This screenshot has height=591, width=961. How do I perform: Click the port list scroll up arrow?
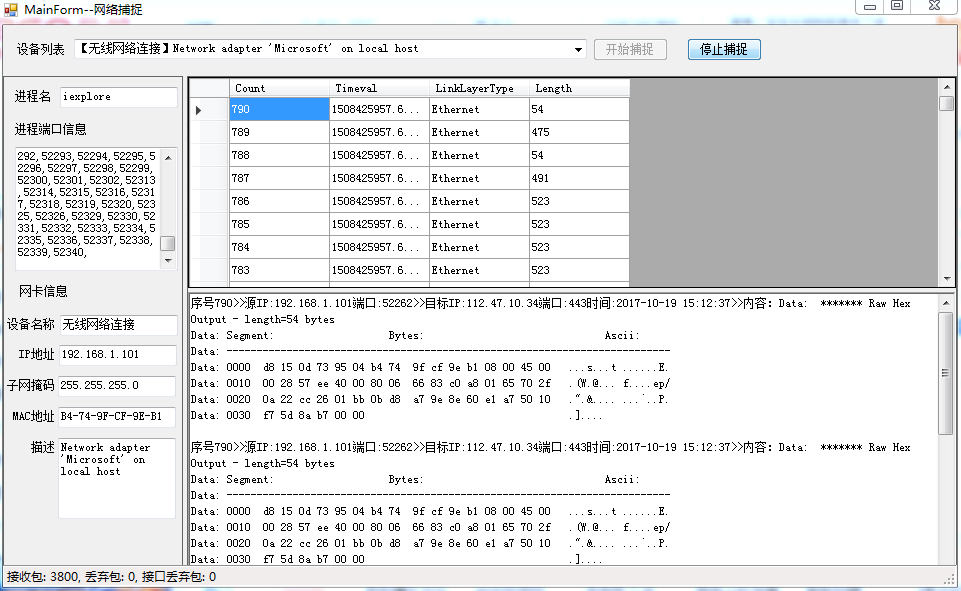pyautogui.click(x=168, y=158)
